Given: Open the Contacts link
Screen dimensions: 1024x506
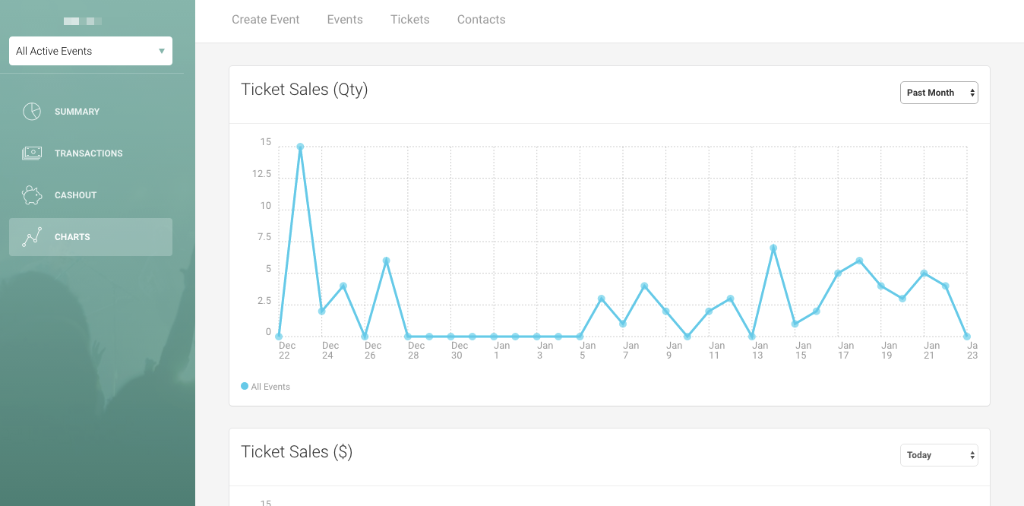Looking at the screenshot, I should click(481, 19).
